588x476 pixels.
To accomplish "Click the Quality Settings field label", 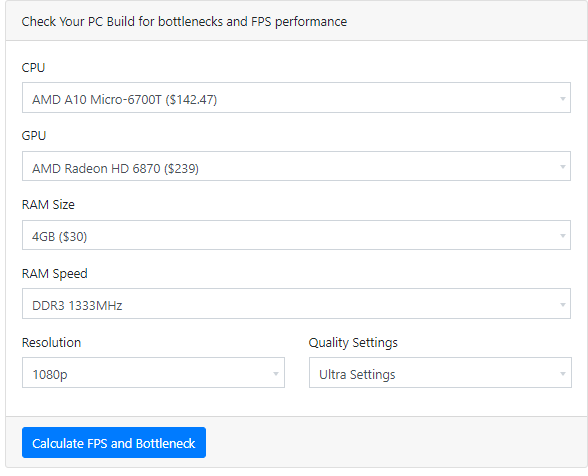I will (x=353, y=343).
